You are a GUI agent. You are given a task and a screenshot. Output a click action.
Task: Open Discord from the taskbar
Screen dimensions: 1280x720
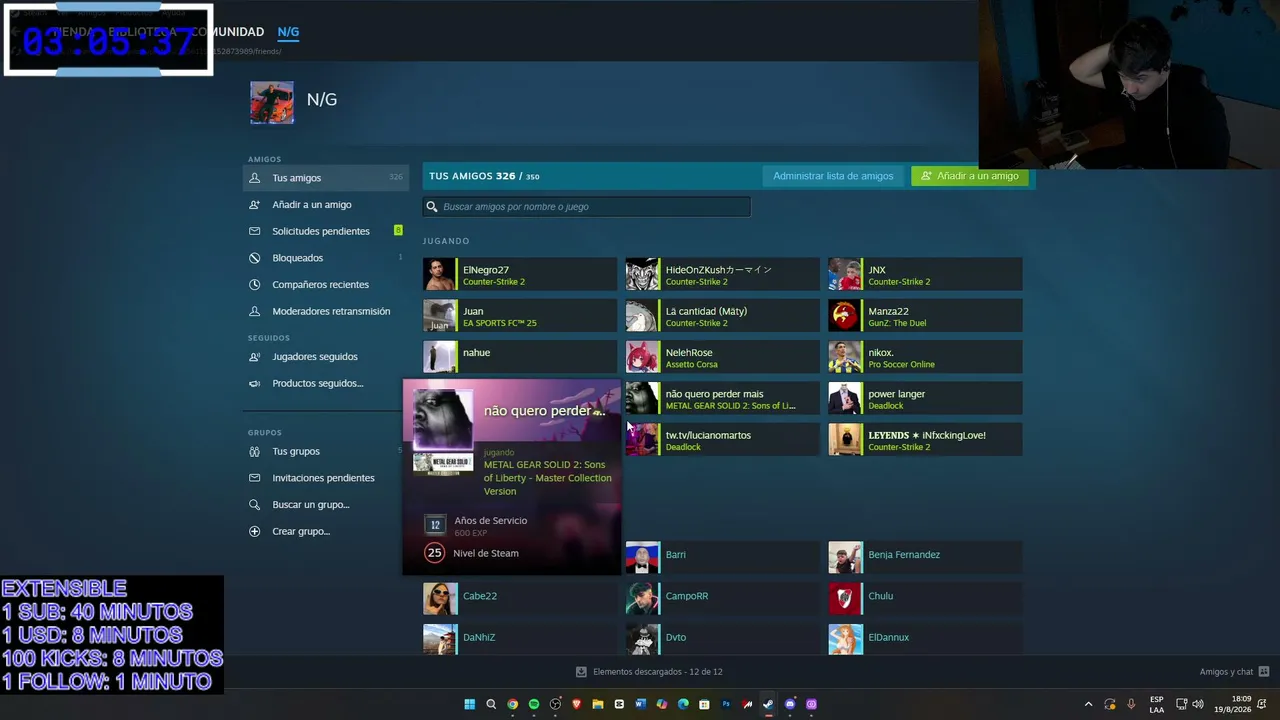(790, 704)
